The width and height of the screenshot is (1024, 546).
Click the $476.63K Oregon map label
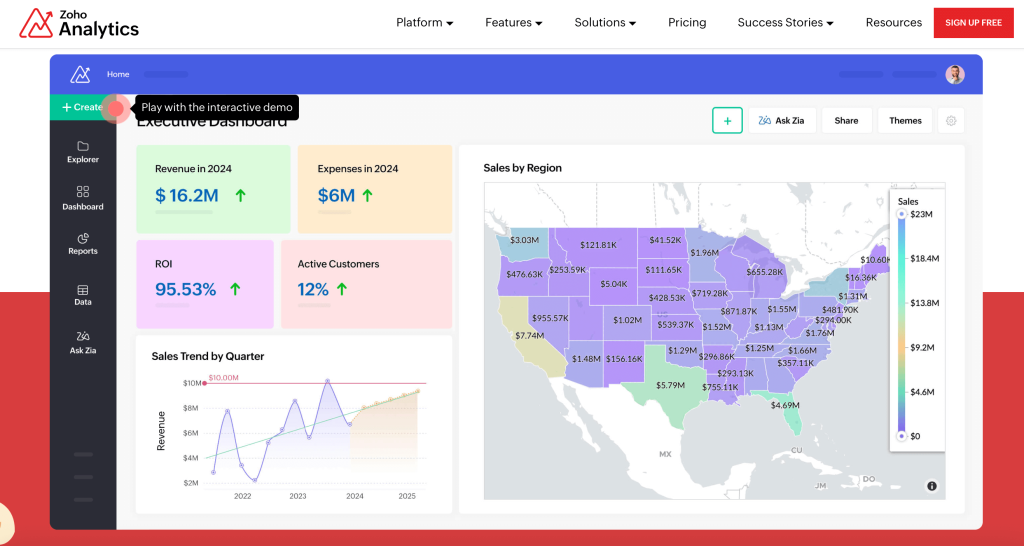tap(524, 274)
